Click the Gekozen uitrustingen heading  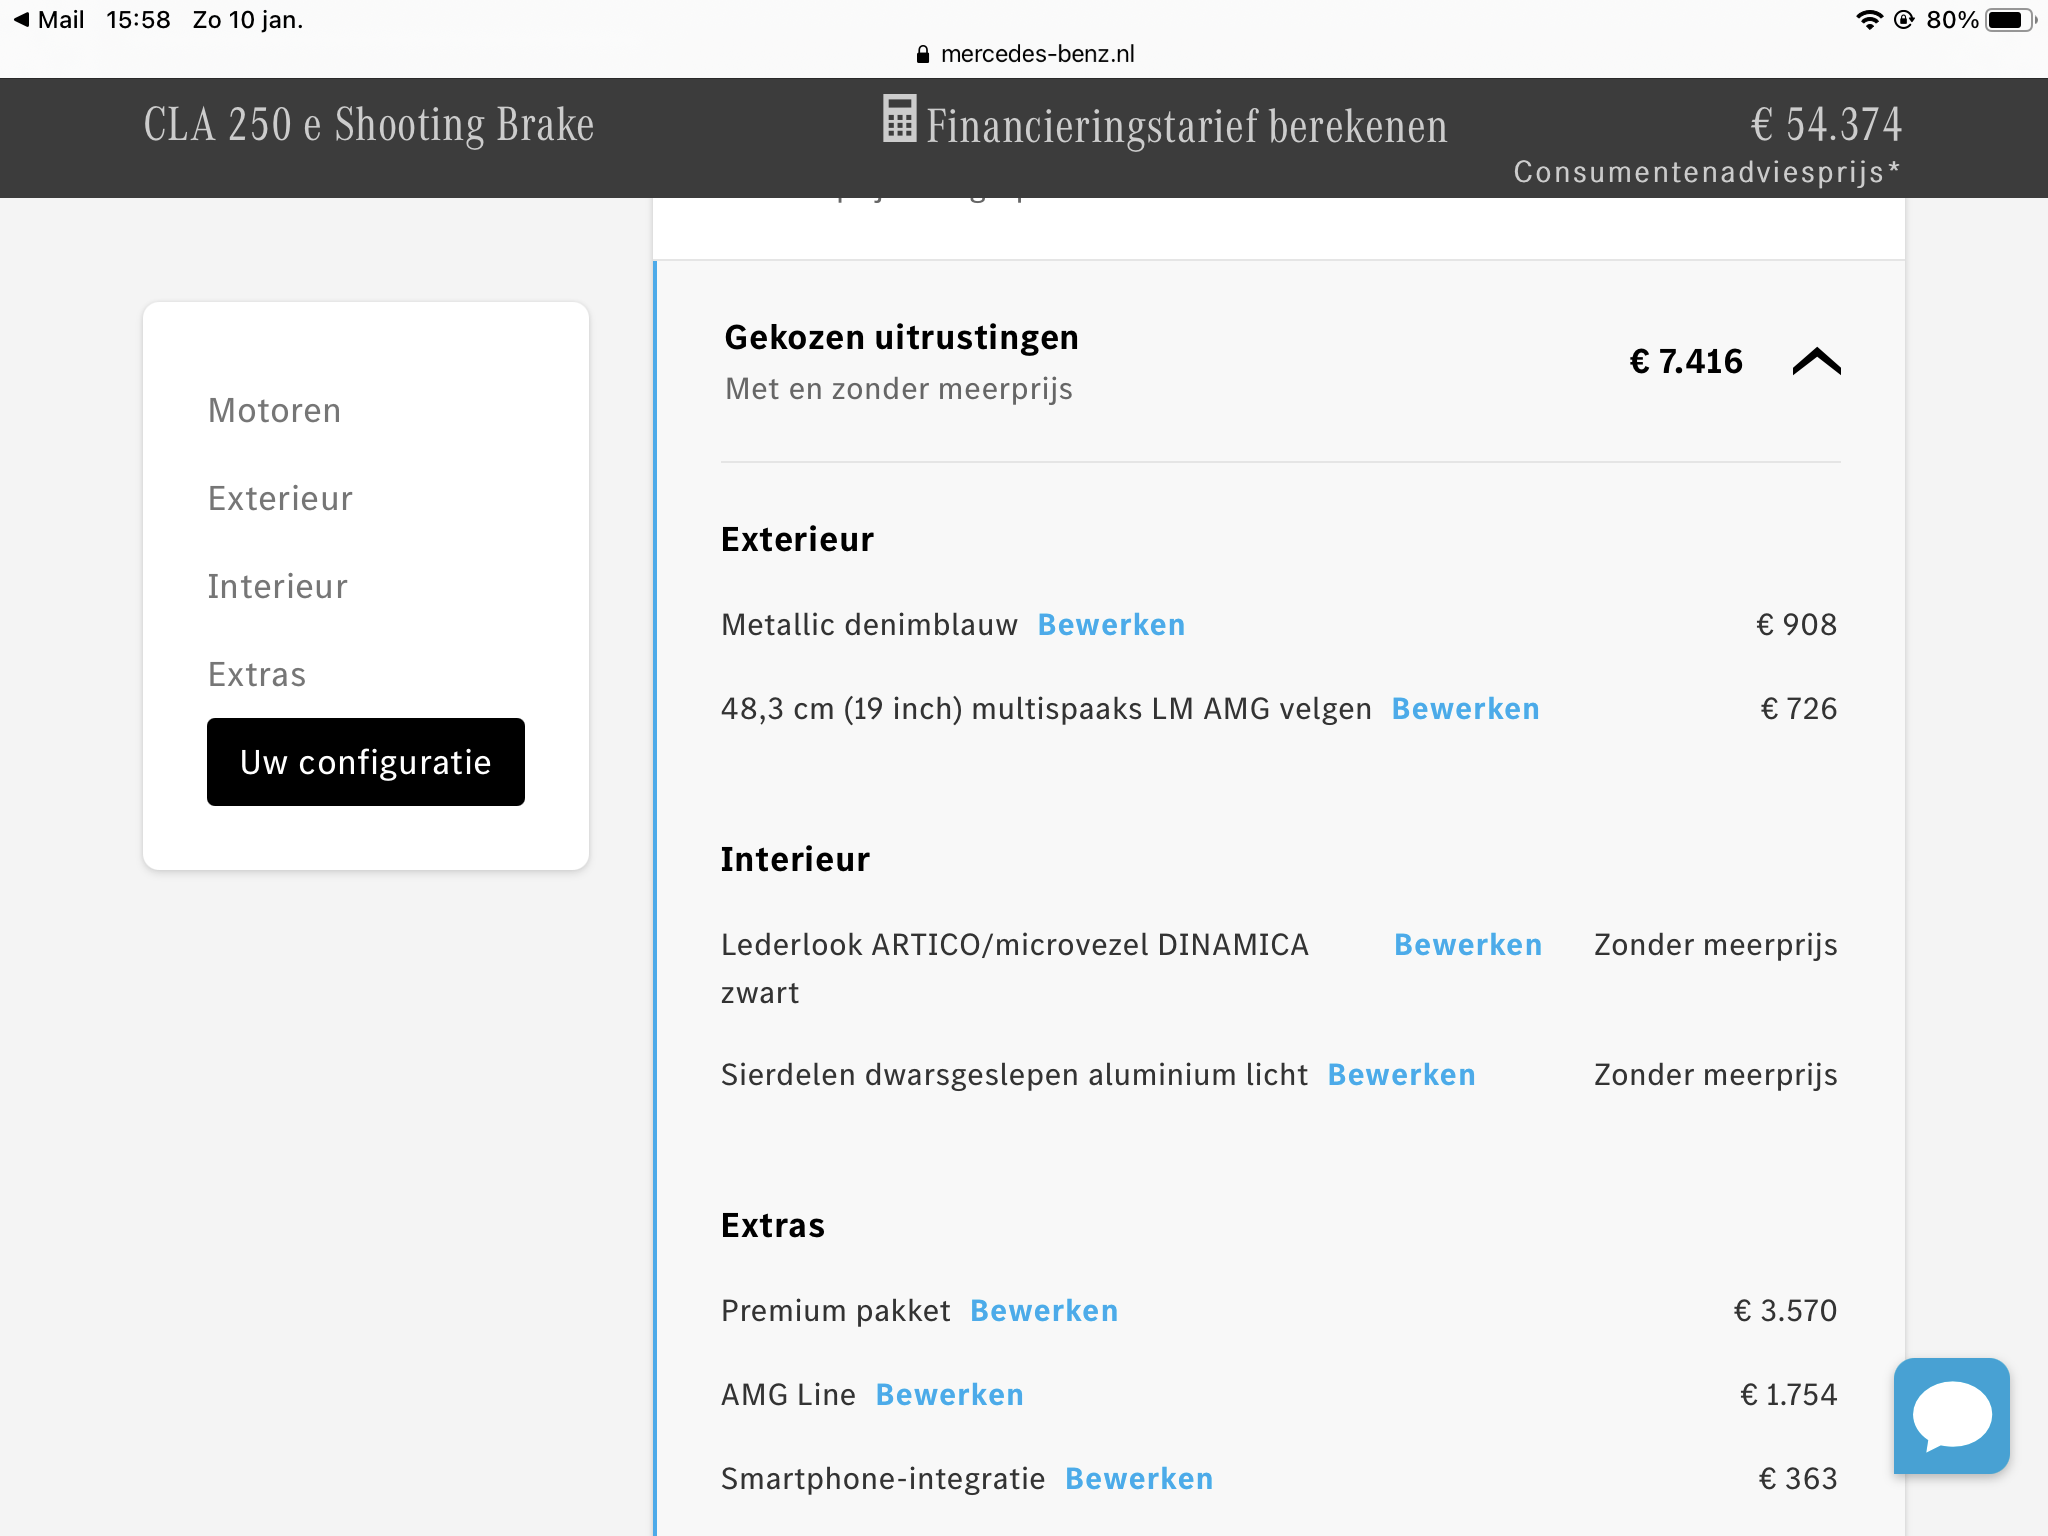(x=901, y=338)
